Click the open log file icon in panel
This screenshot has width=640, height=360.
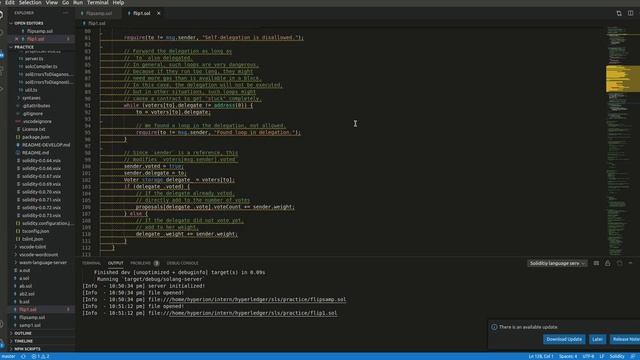coord(620,263)
